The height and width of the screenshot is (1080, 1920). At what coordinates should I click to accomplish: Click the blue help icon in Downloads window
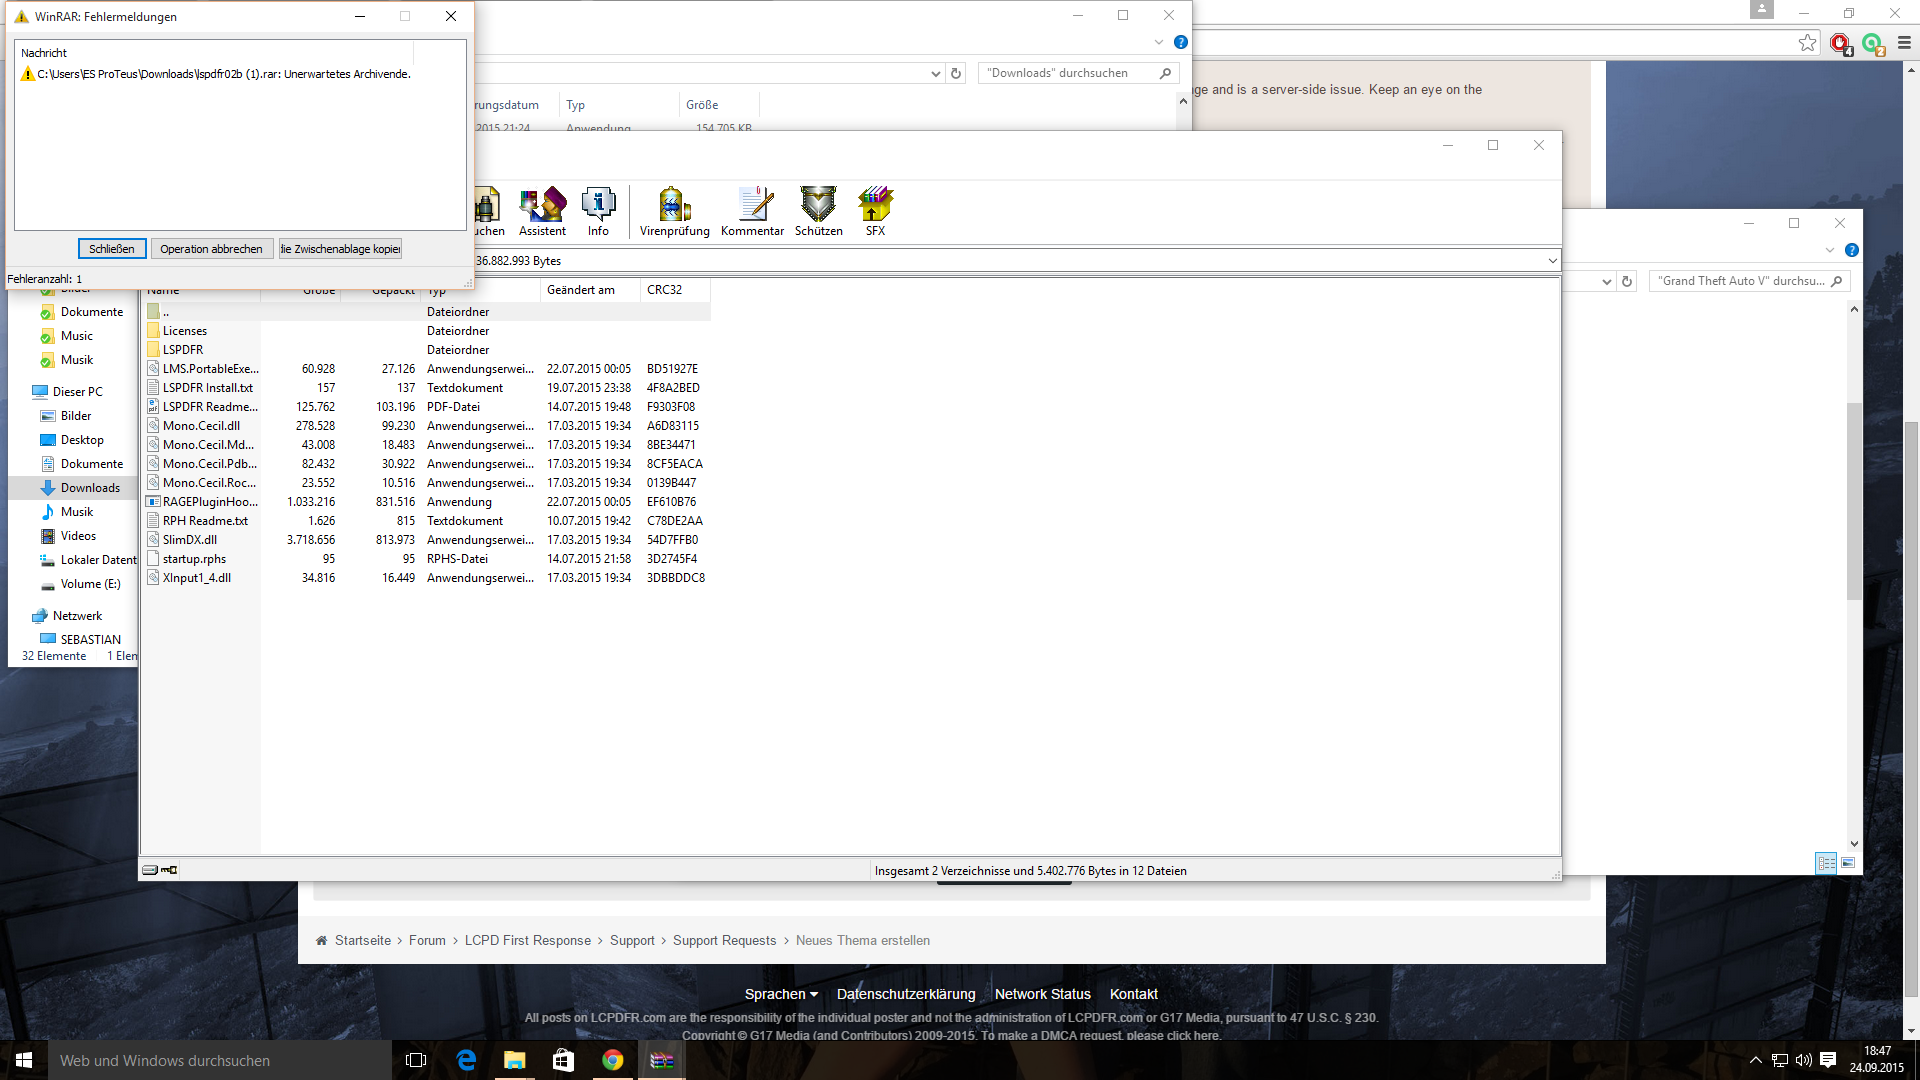pos(1181,42)
